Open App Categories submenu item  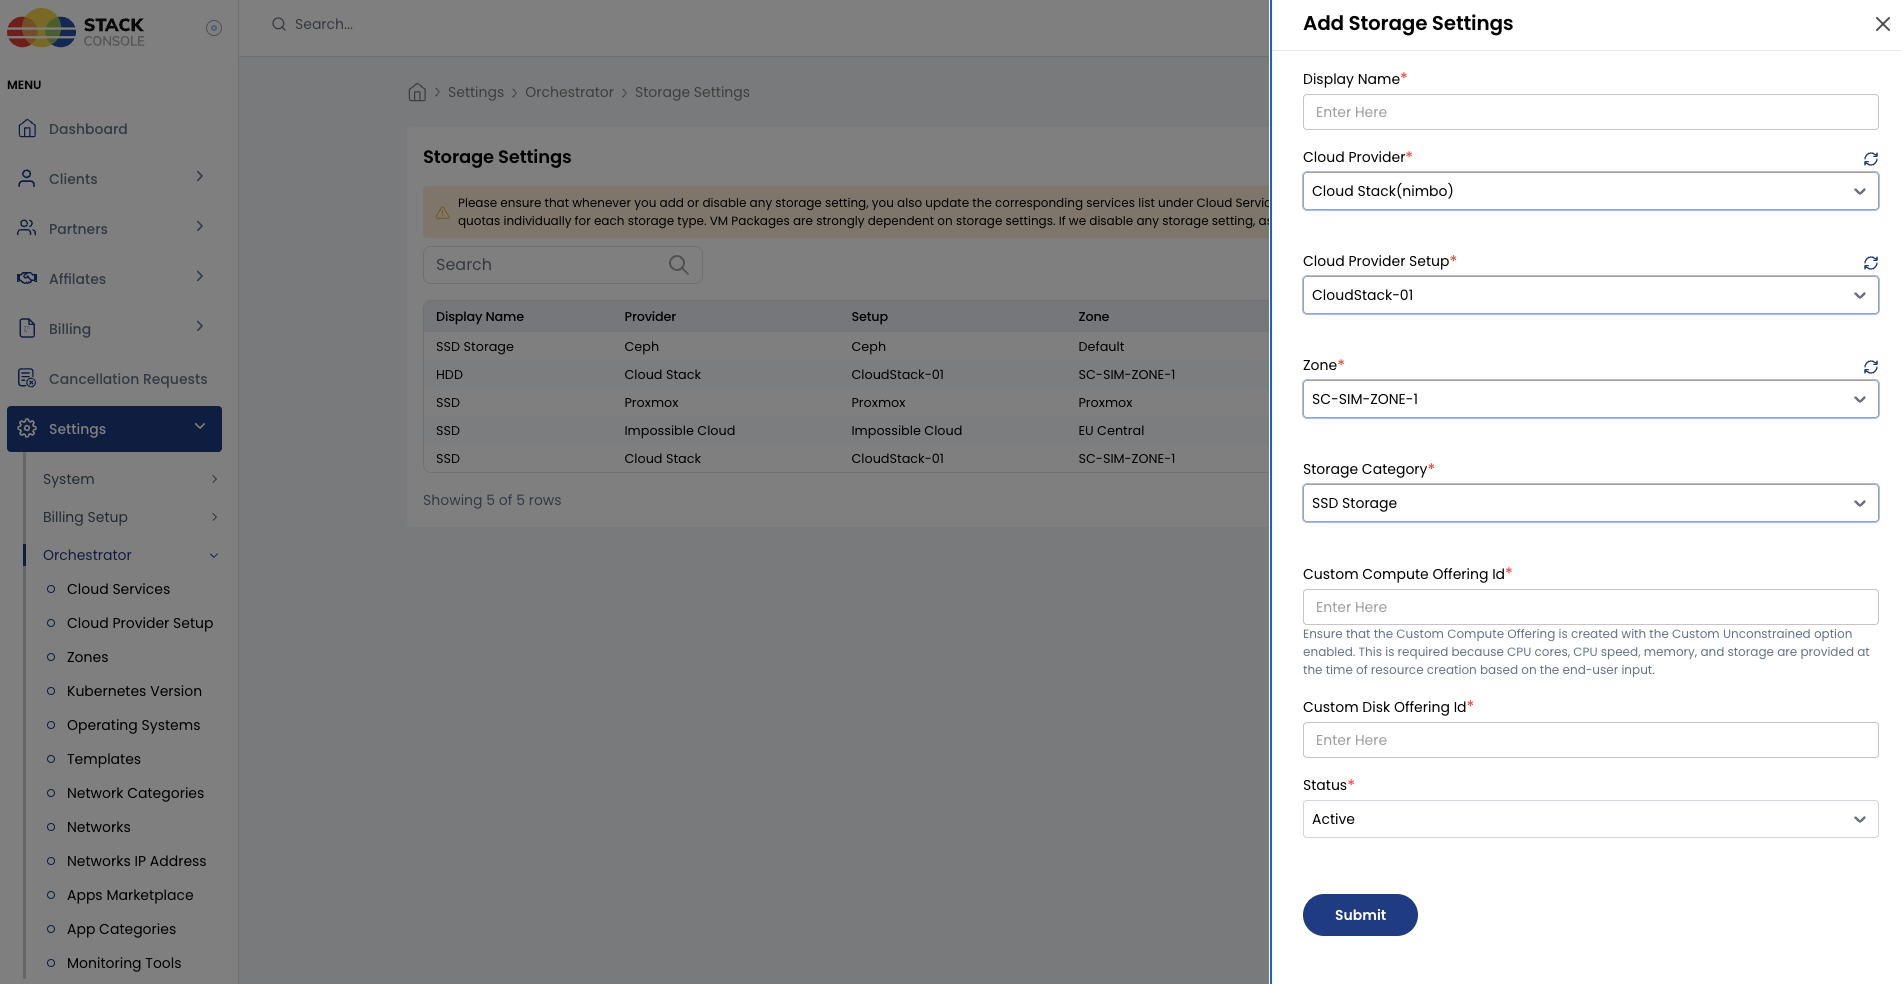click(x=121, y=929)
